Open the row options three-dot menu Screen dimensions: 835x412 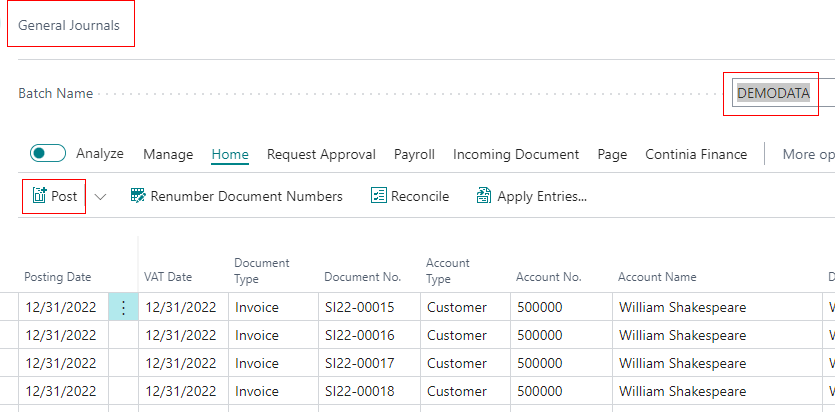point(123,307)
